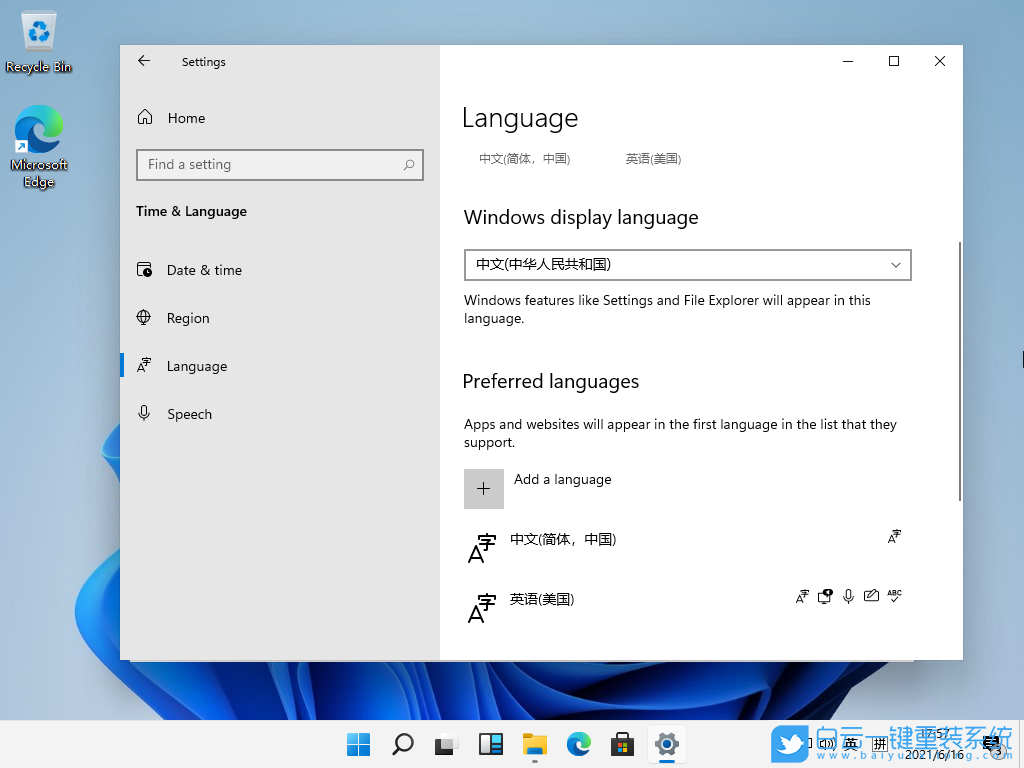Launch Microsoft Edge from the taskbar
This screenshot has width=1024, height=768.
pyautogui.click(x=578, y=745)
